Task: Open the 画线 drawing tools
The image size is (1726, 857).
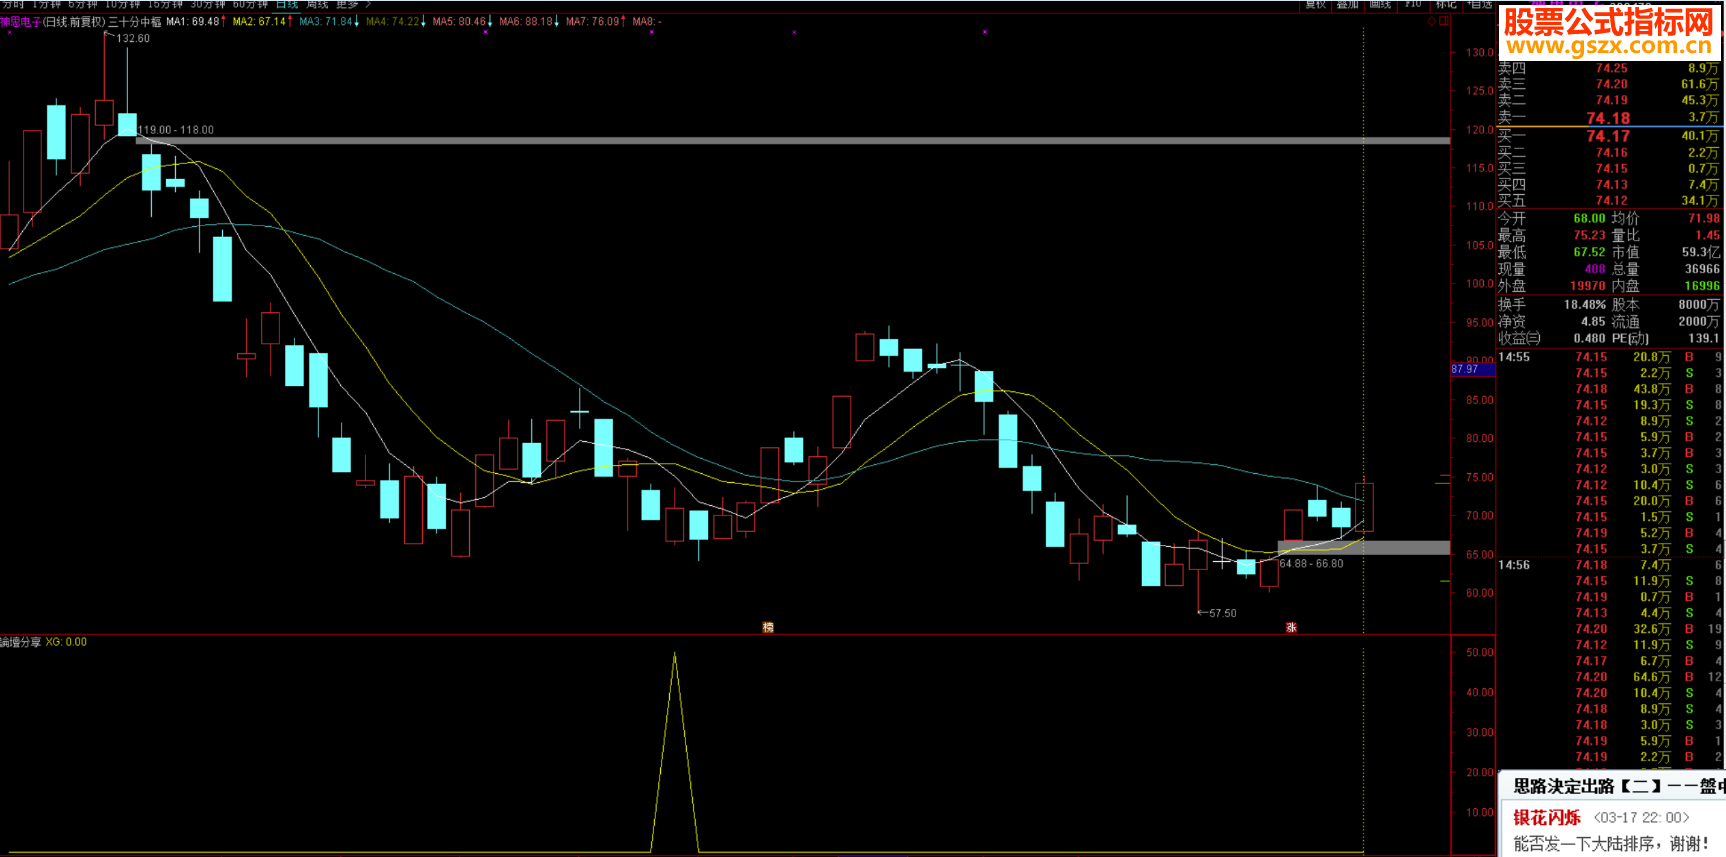Action: [1380, 4]
